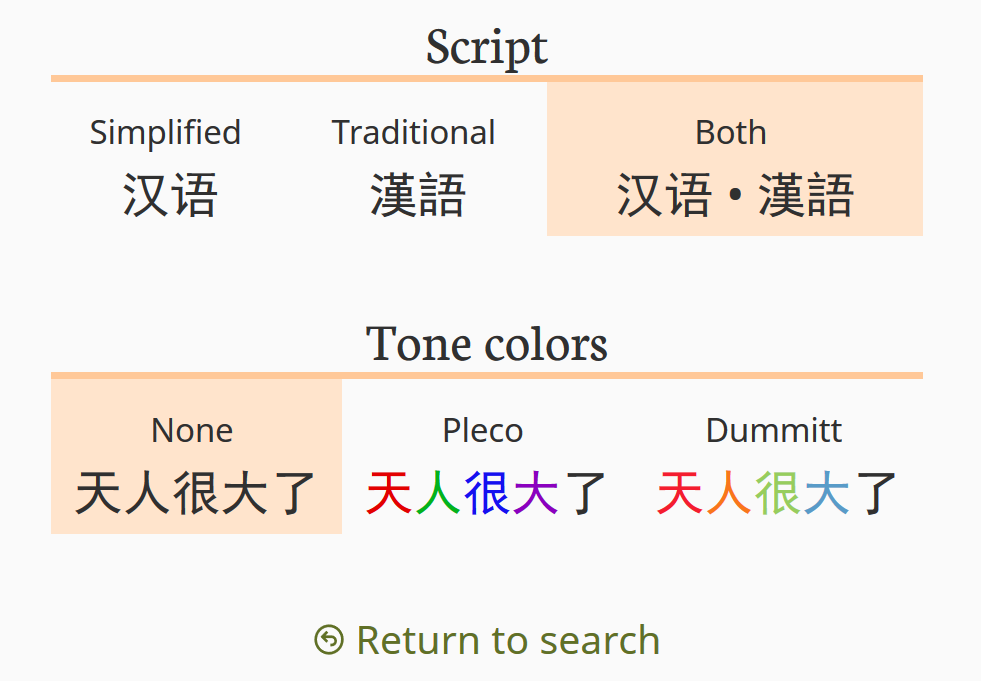Click the traditional 漢語 sample text
The height and width of the screenshot is (681, 981).
click(418, 194)
